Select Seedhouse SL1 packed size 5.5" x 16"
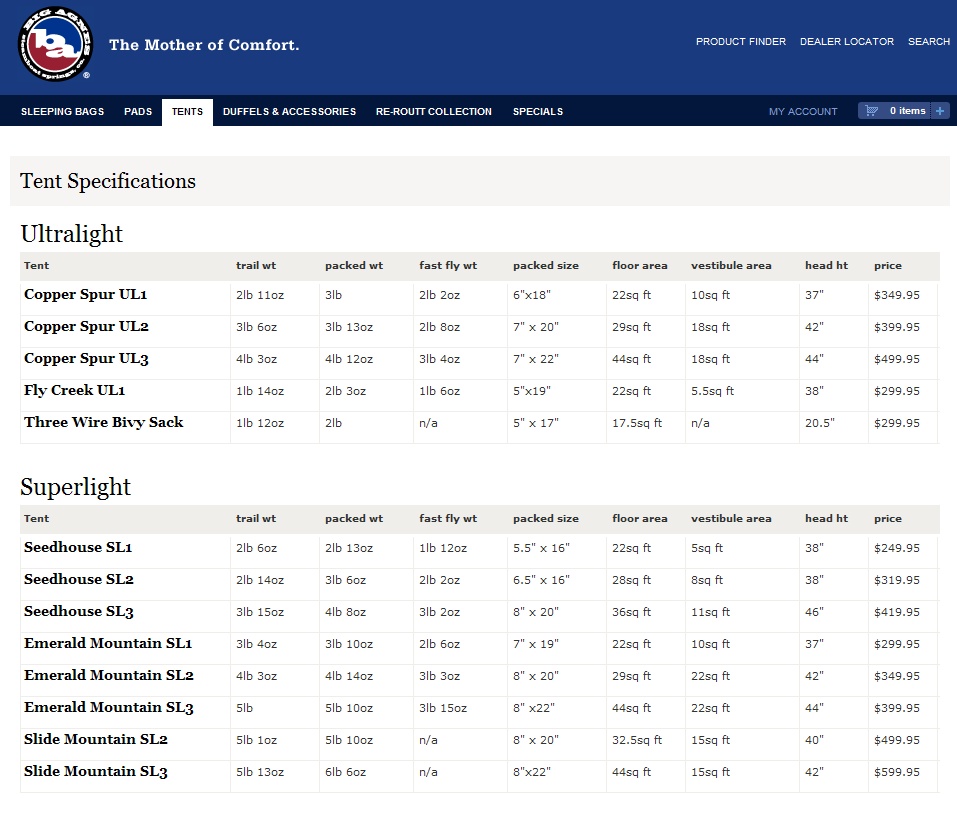Image resolution: width=957 pixels, height=817 pixels. pos(541,549)
